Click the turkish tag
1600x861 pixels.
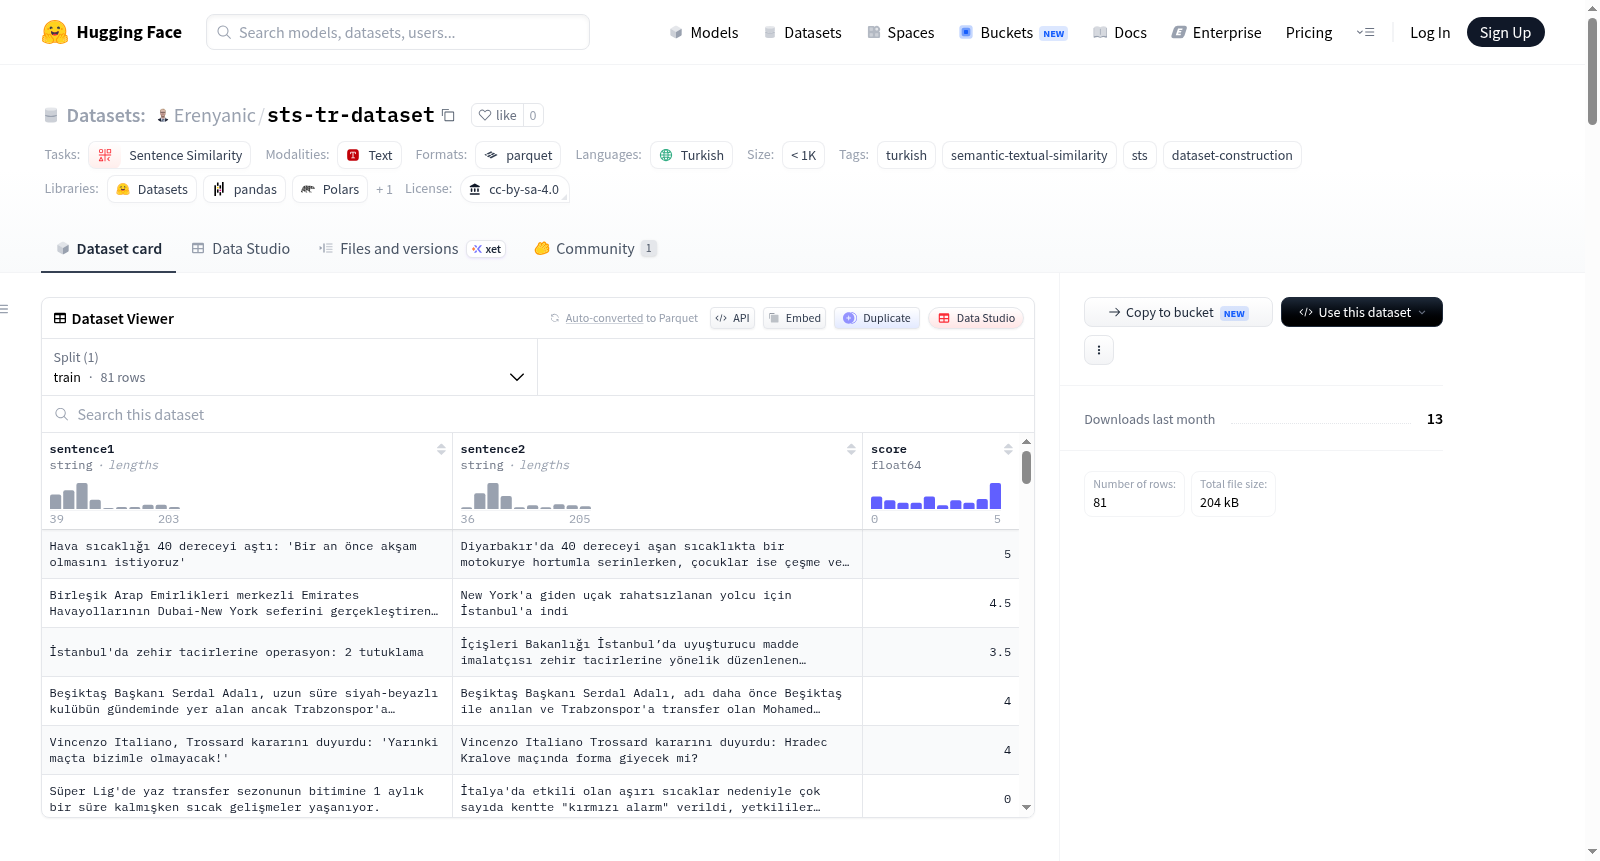click(906, 155)
